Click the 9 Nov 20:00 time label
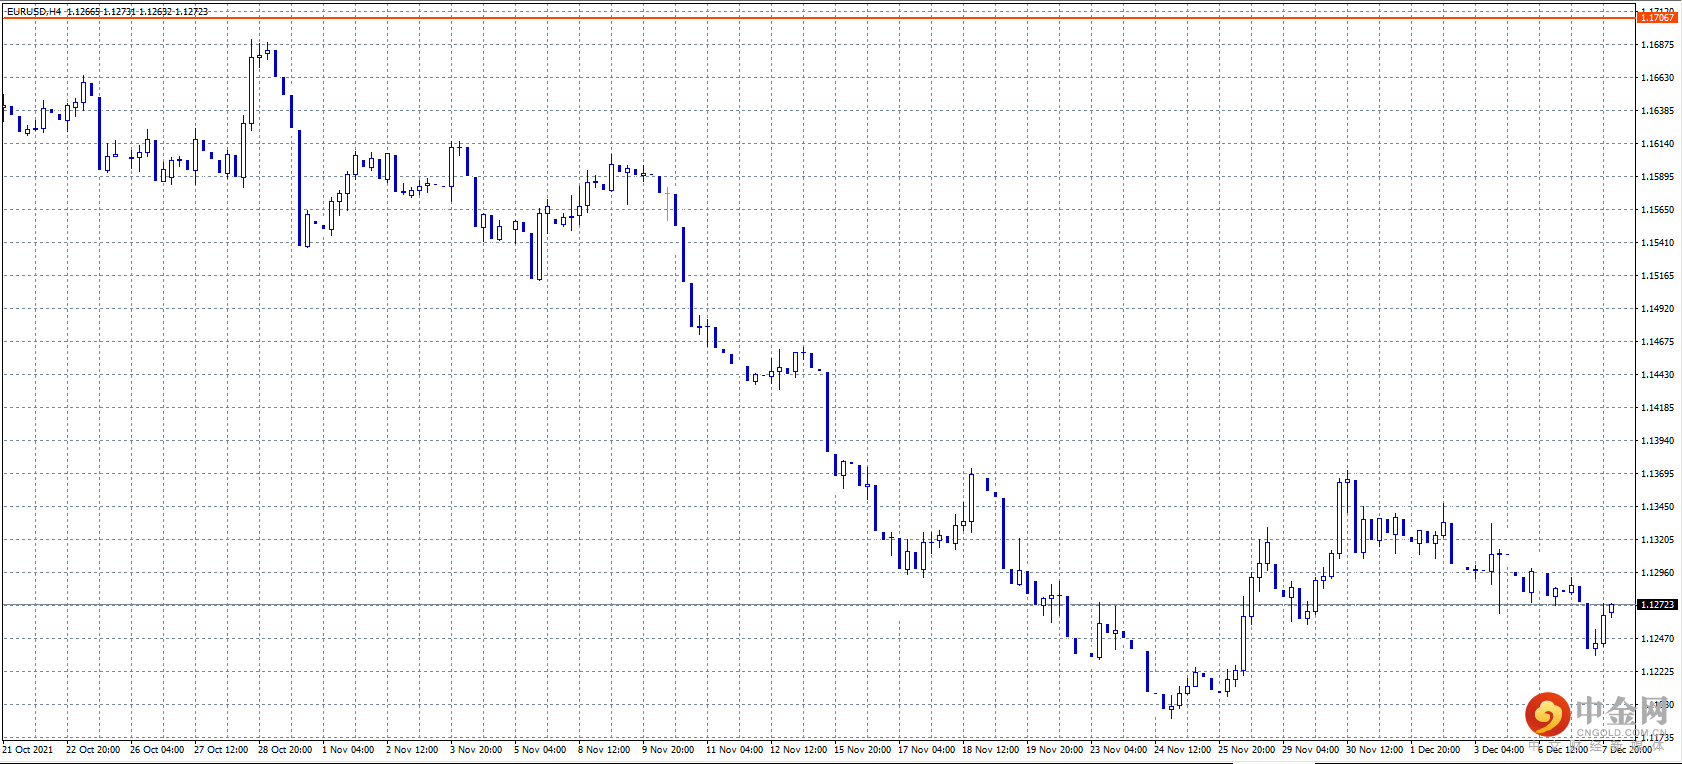The image size is (1682, 764). coord(668,750)
